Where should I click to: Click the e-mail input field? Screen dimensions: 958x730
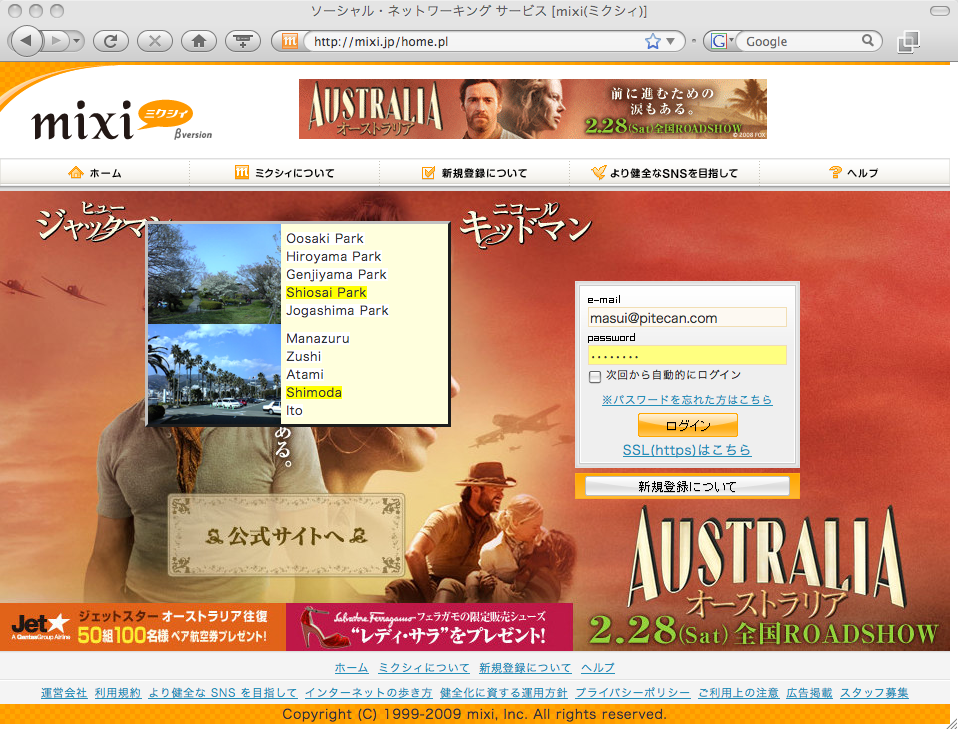tap(687, 318)
